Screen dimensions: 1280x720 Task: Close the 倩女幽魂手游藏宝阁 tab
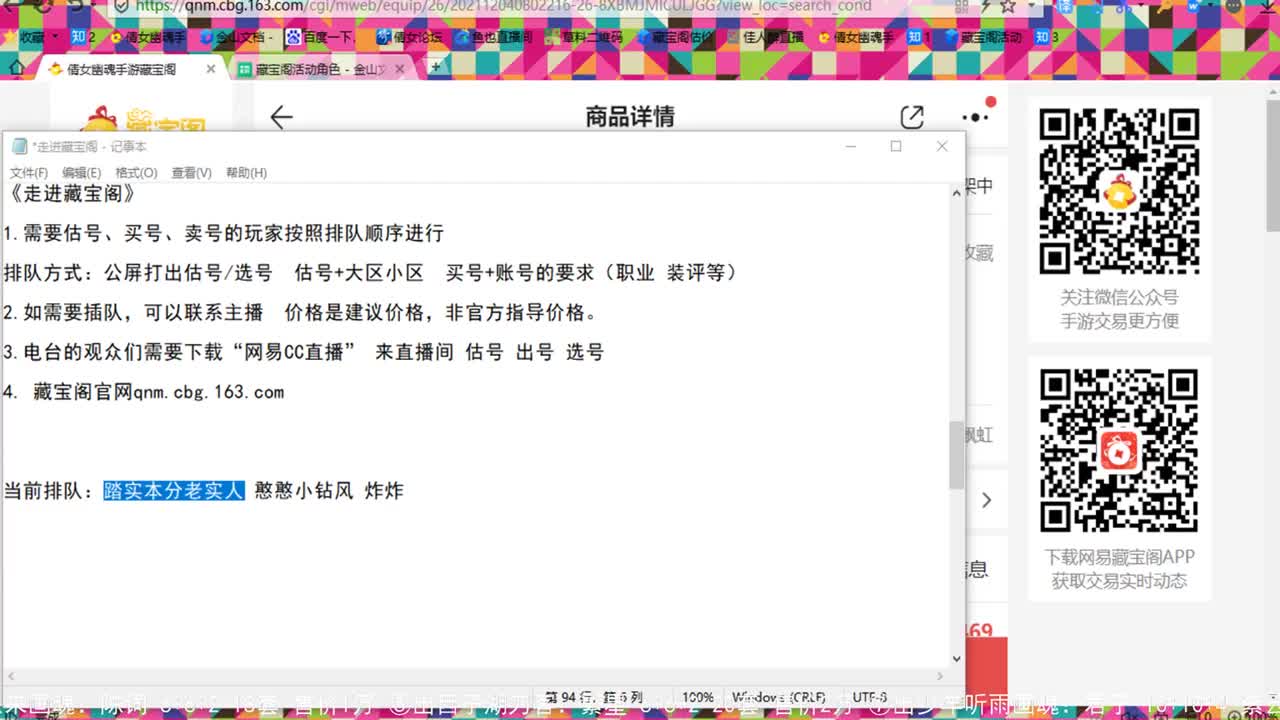point(210,69)
